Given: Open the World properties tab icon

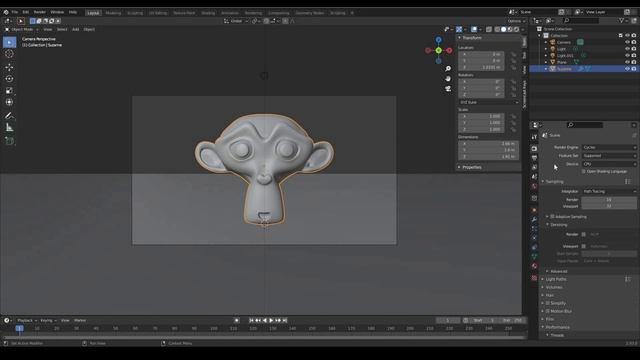Looking at the screenshot, I should [x=534, y=186].
